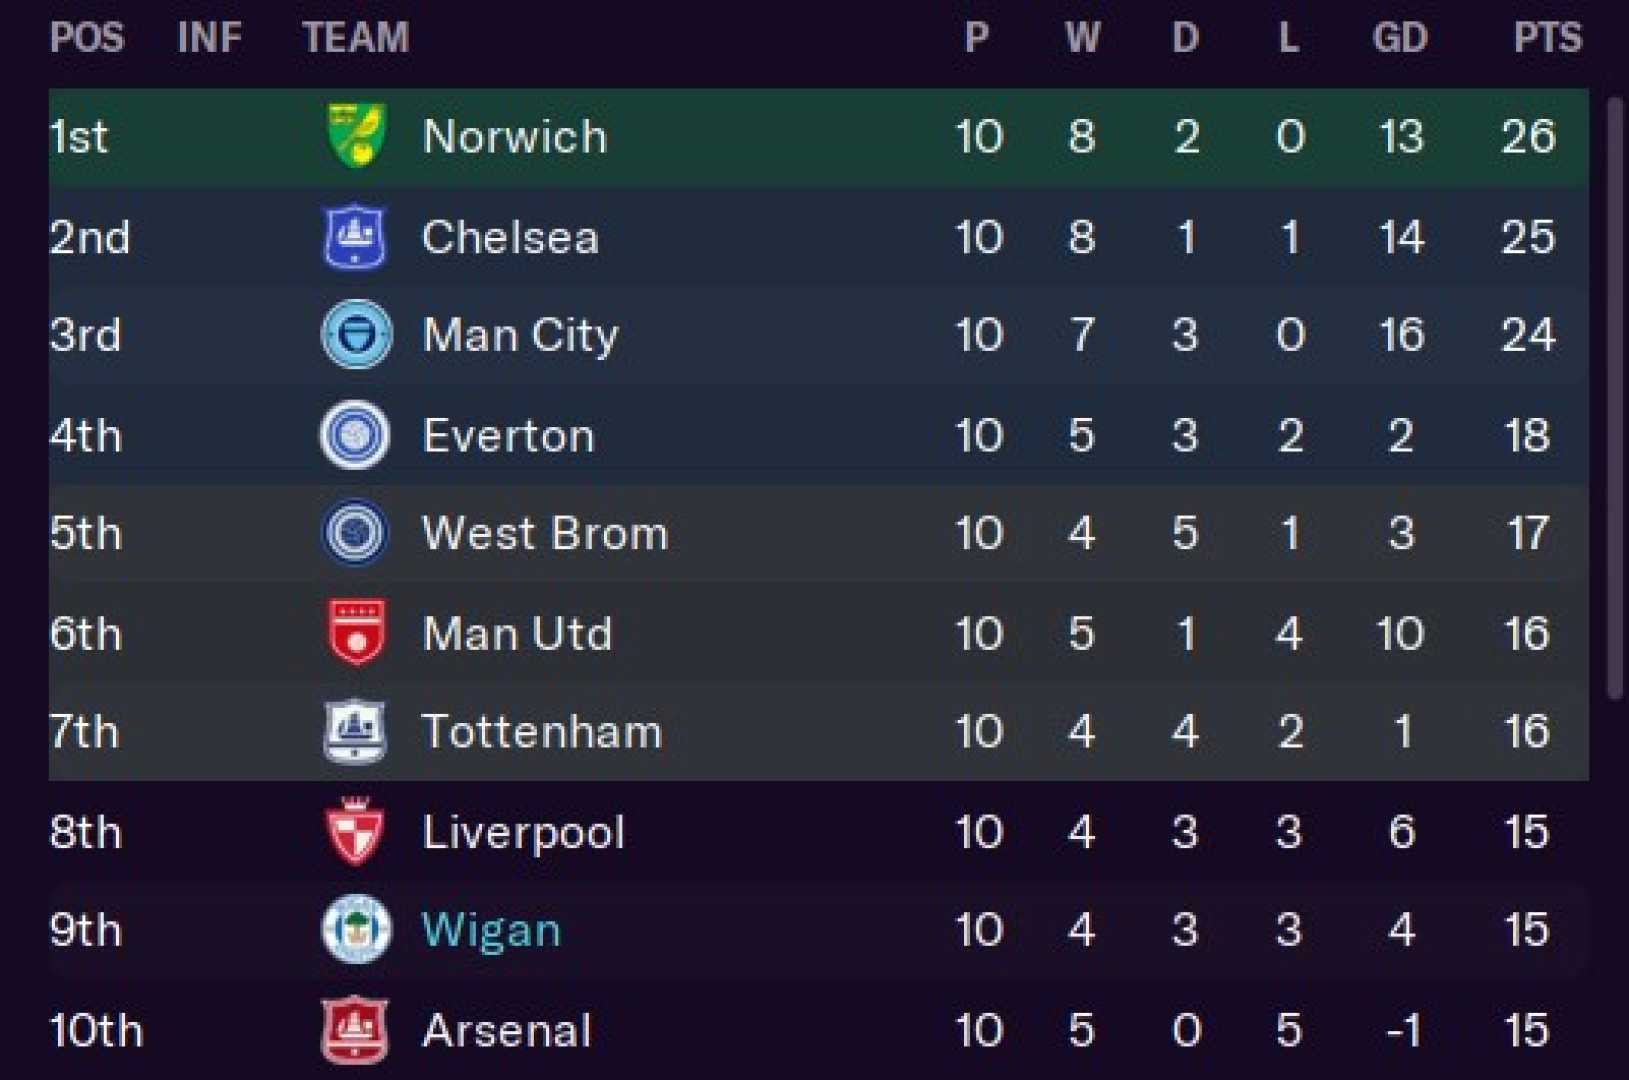Sort table by PTS column header
Image resolution: width=1629 pixels, height=1080 pixels.
(1546, 38)
